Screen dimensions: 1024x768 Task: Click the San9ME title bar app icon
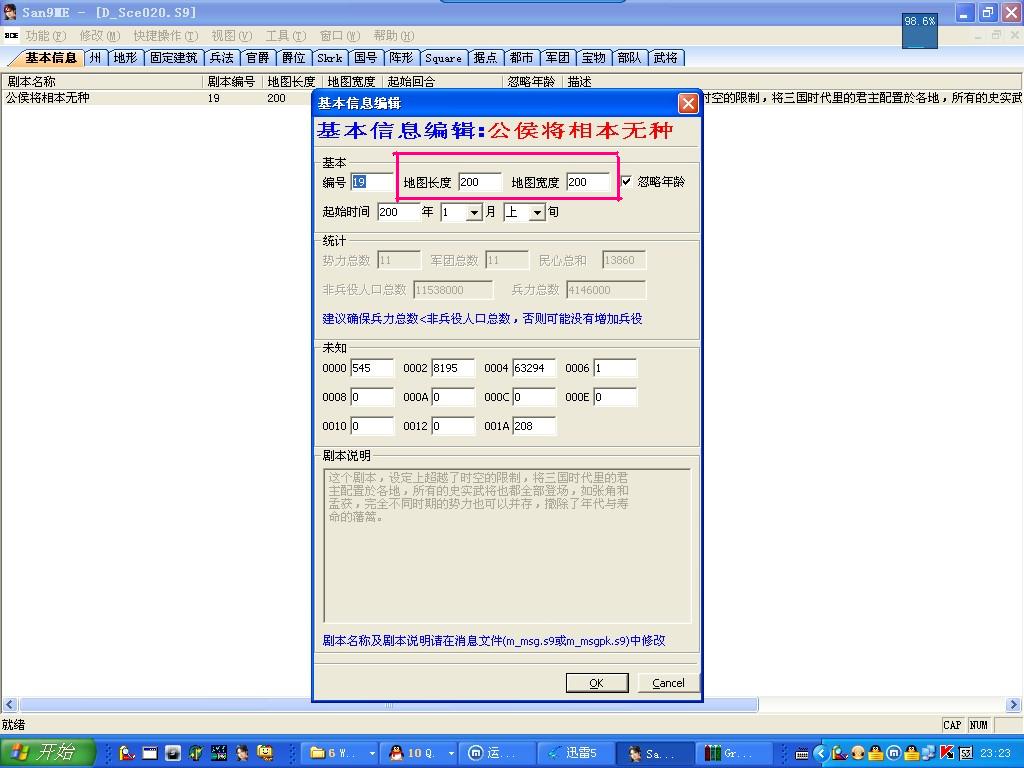pyautogui.click(x=10, y=13)
